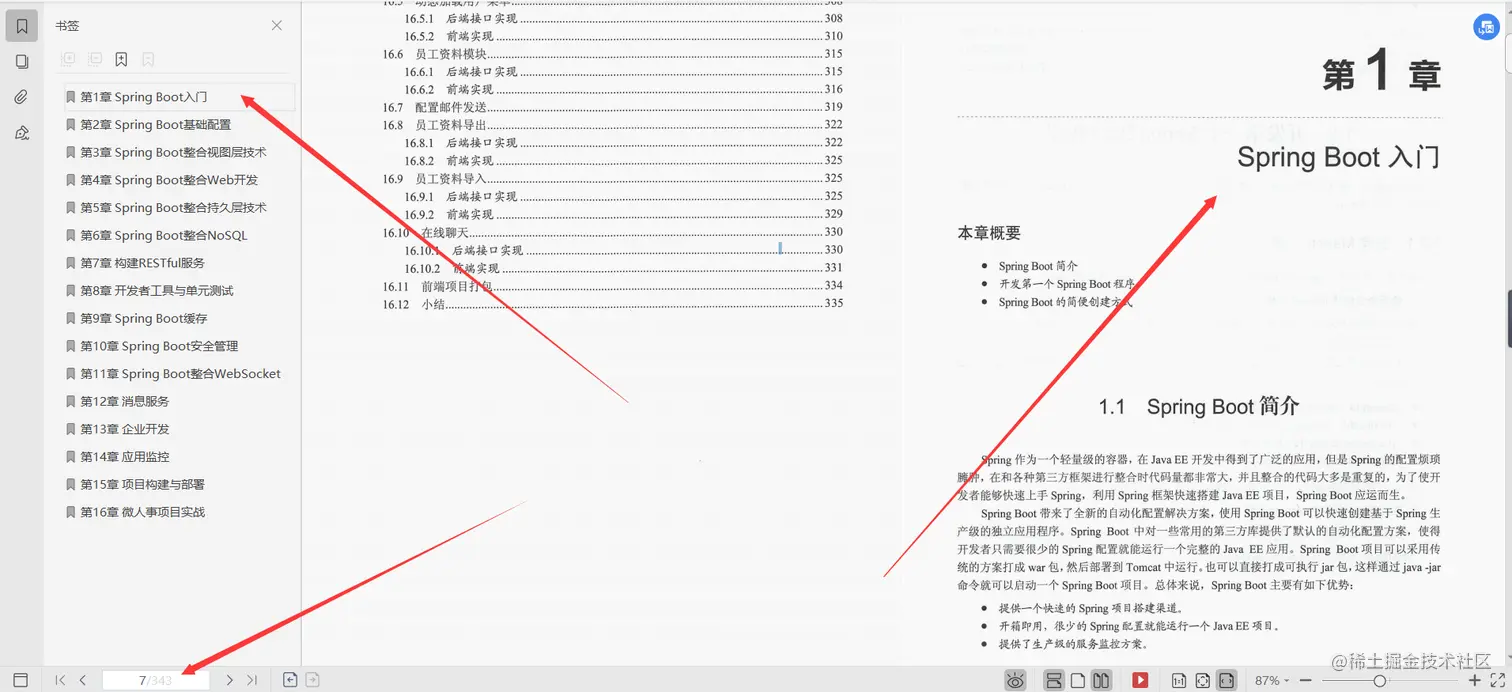
Task: Open the attachments panel via paperclip icon
Action: pos(22,97)
